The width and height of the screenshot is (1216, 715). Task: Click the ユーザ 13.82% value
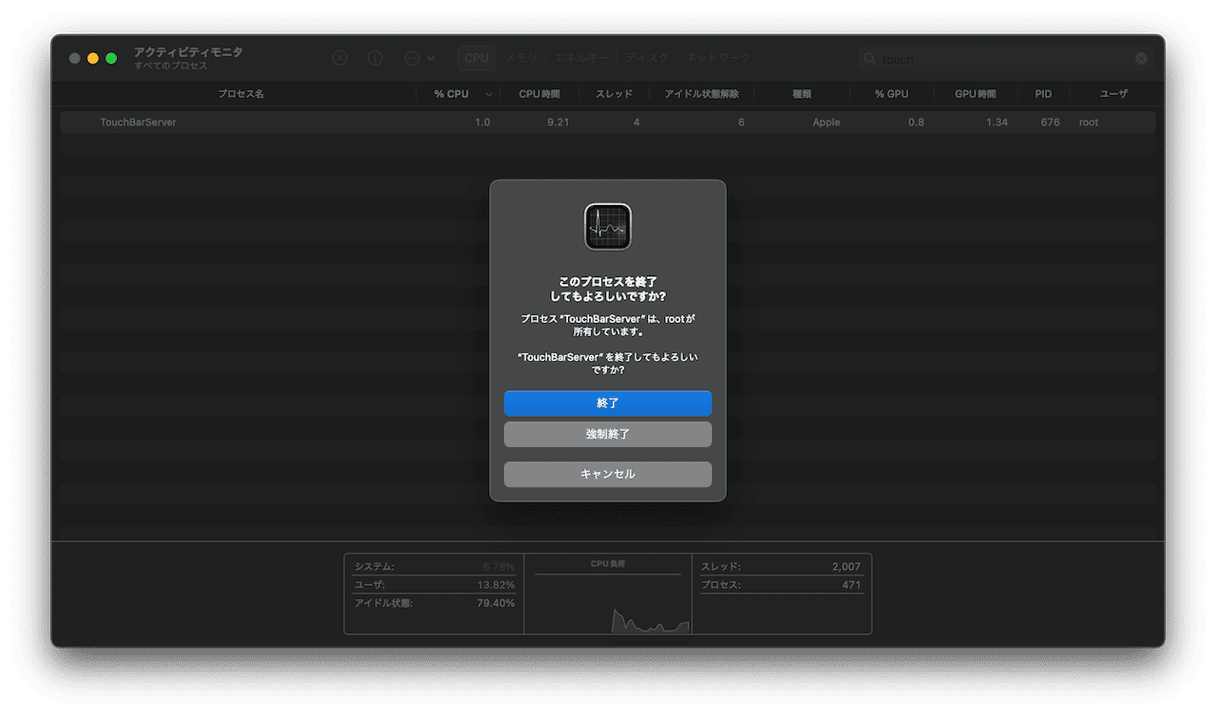click(x=496, y=585)
